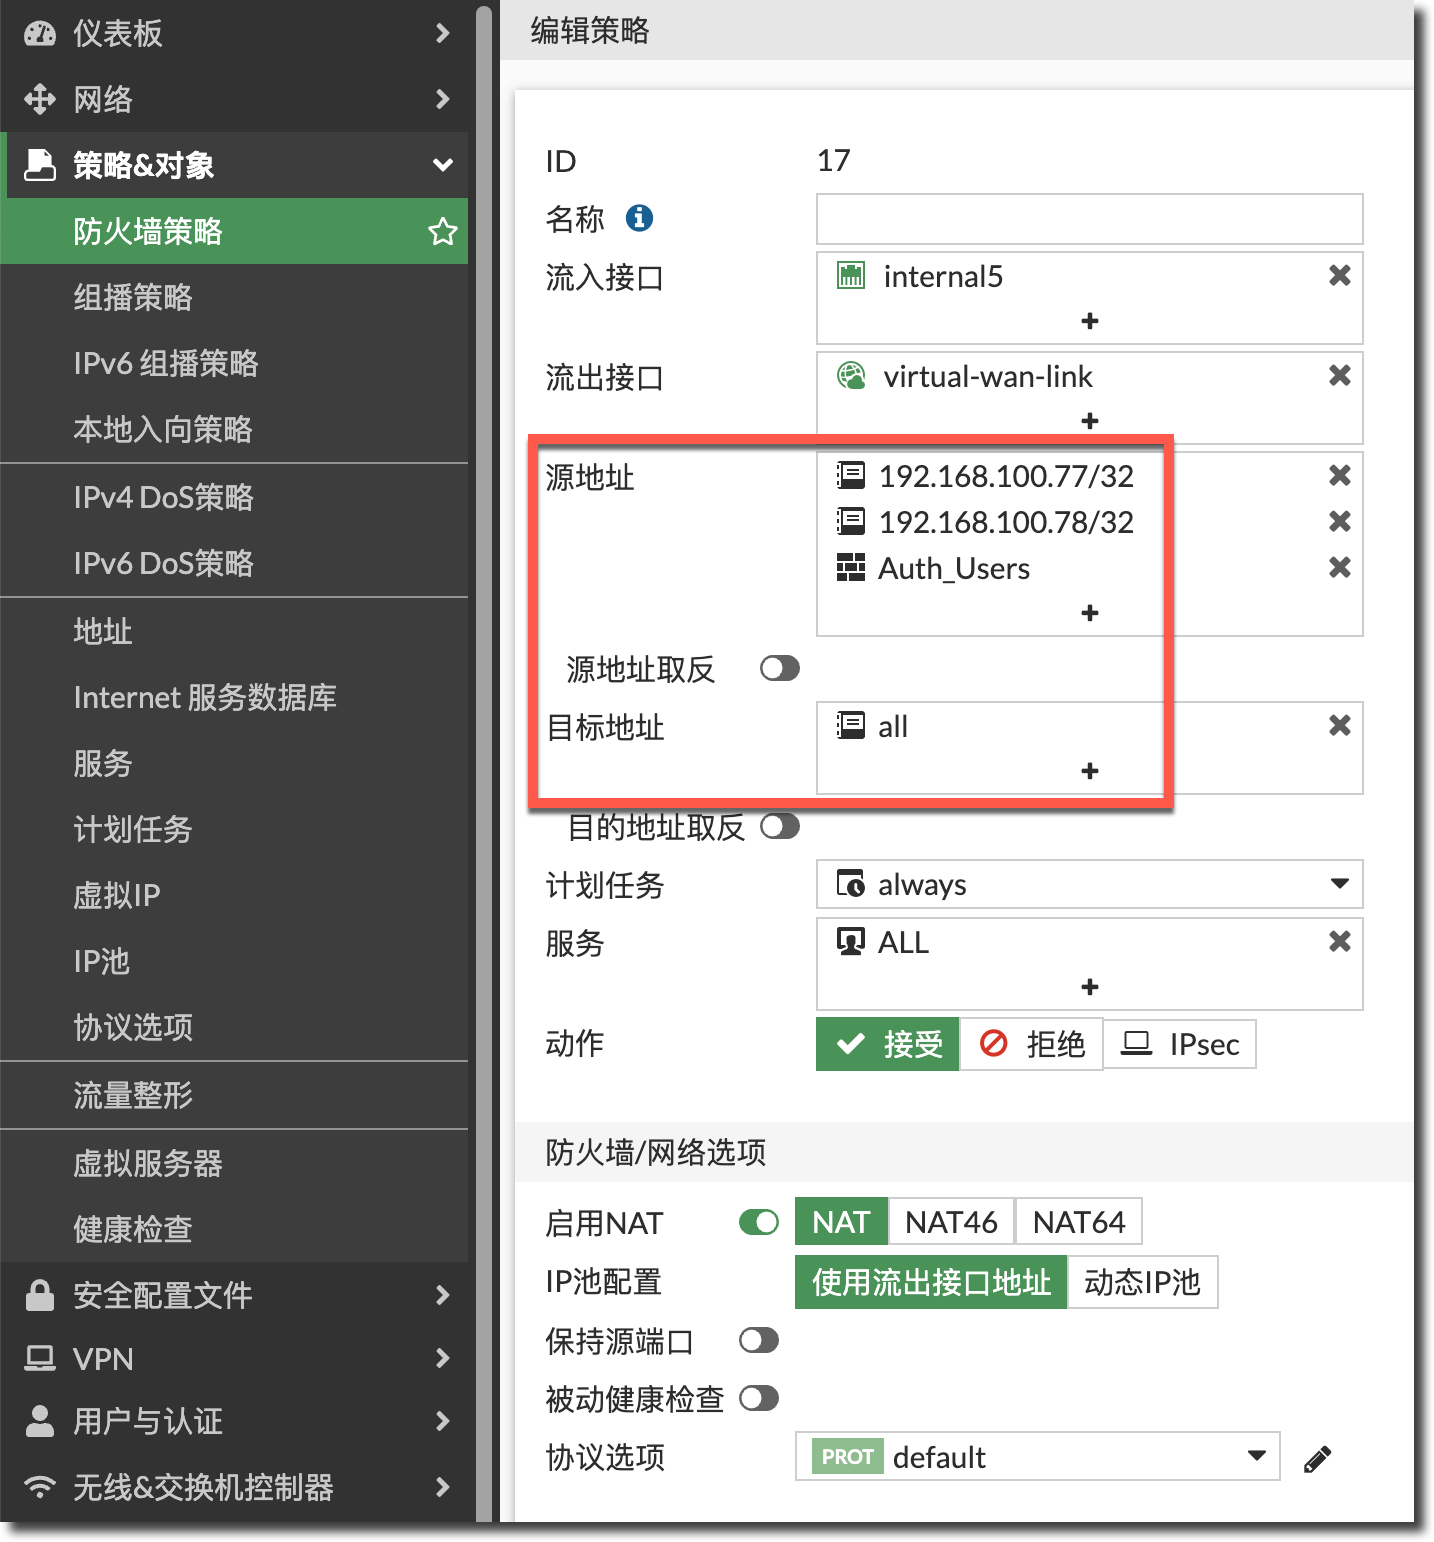Add a source address with plus
Screen dimensions: 1434x1542
click(x=1090, y=613)
